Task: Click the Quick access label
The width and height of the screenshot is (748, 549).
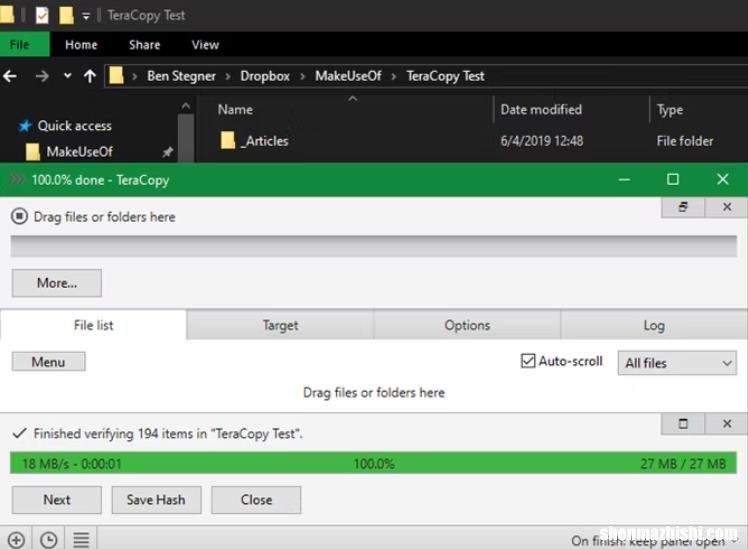Action: click(74, 126)
